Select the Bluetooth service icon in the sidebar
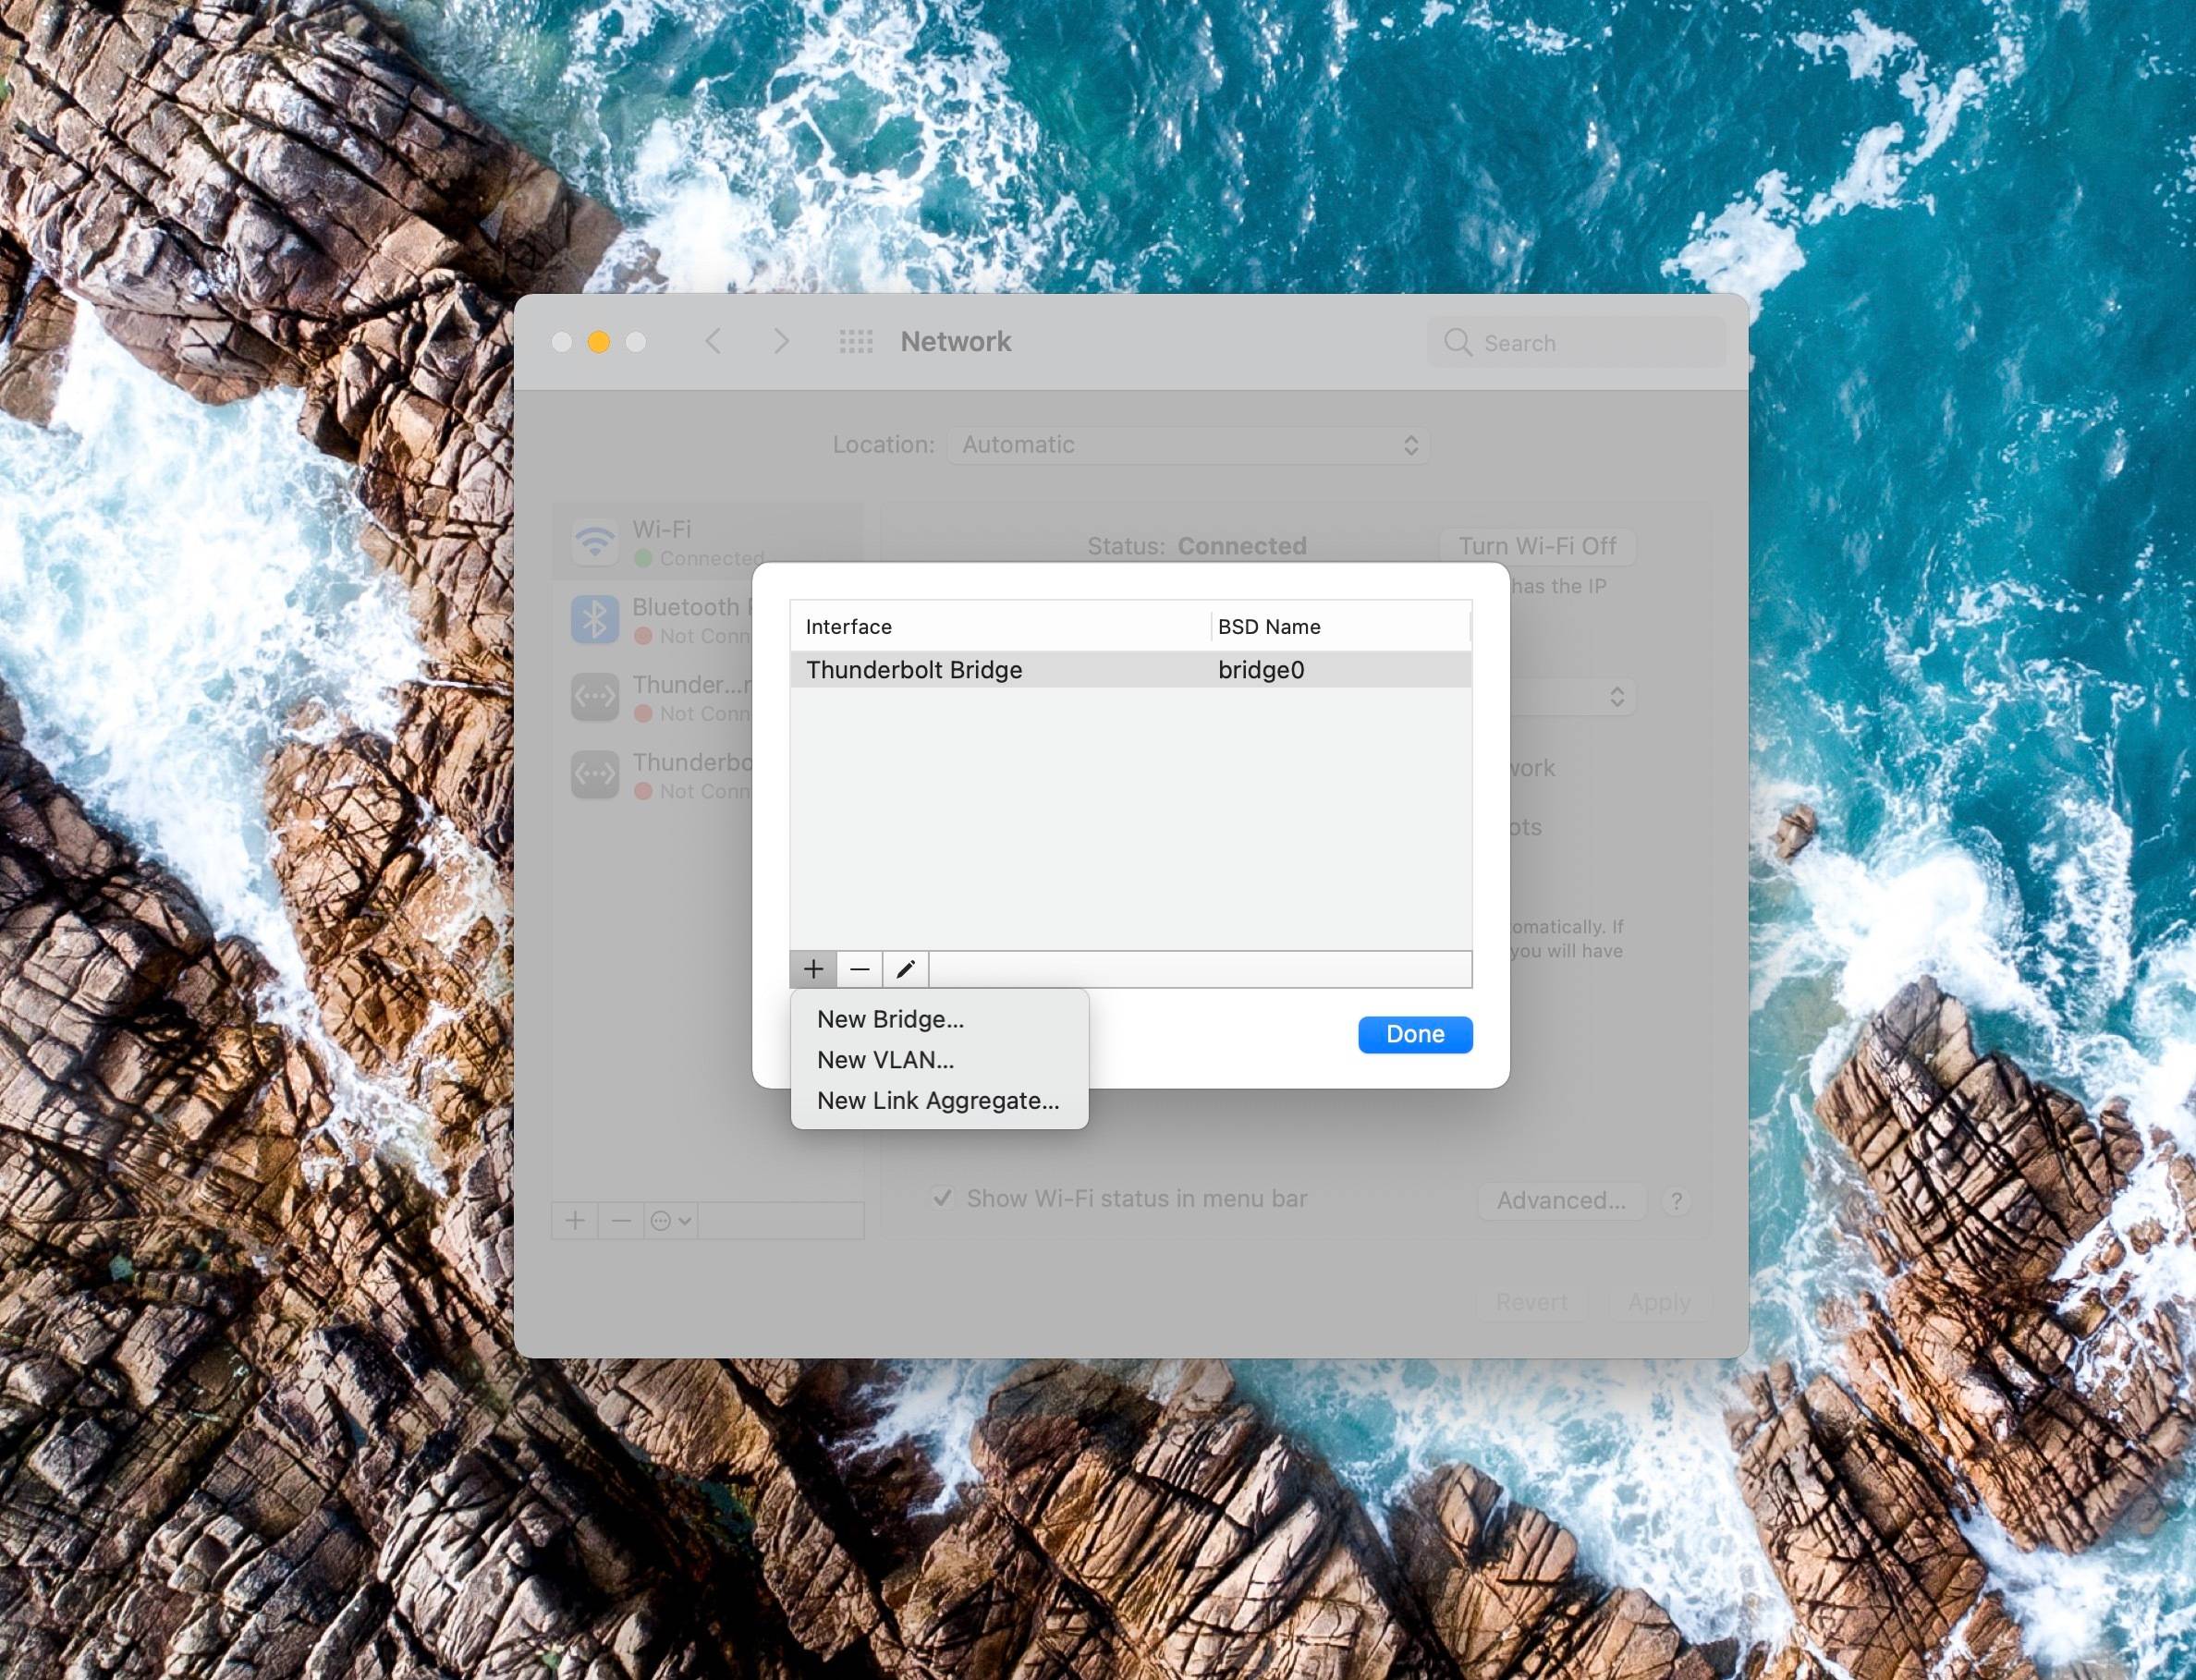The height and width of the screenshot is (1680, 2196). [595, 620]
